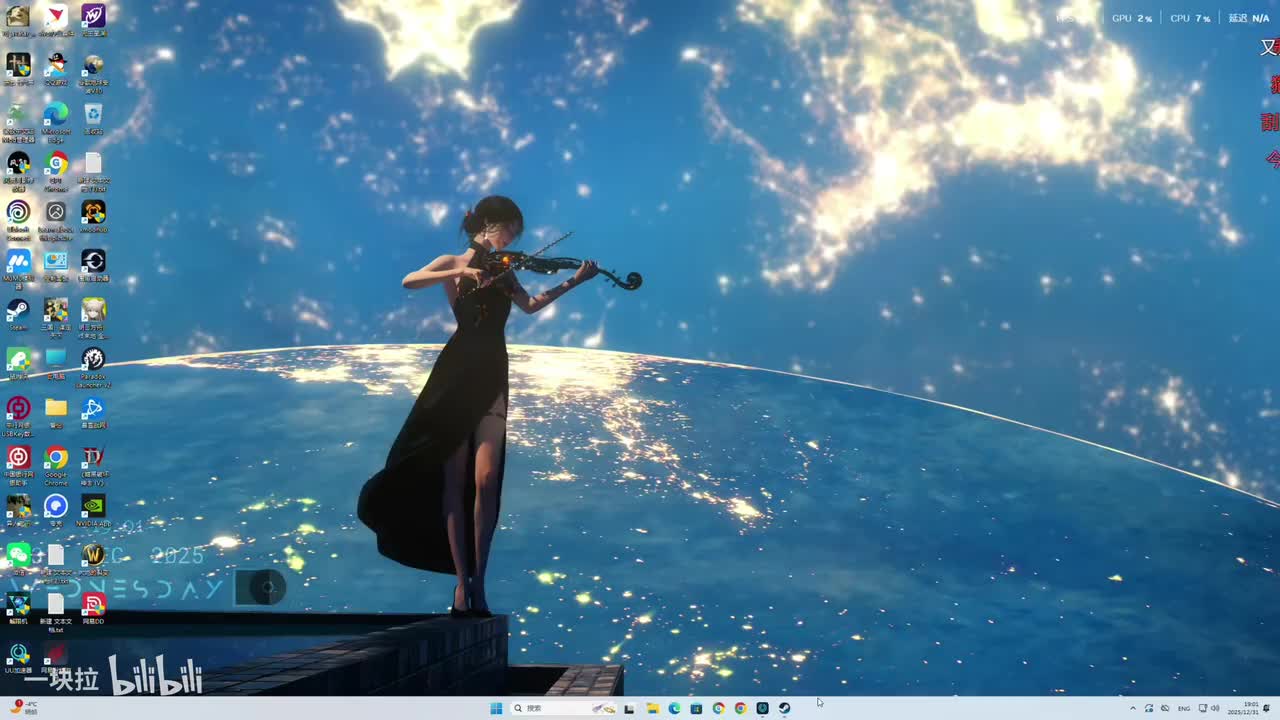The image size is (1280, 720).
Task: Open the Paradox Launcher v2 shortcut
Action: [93, 366]
